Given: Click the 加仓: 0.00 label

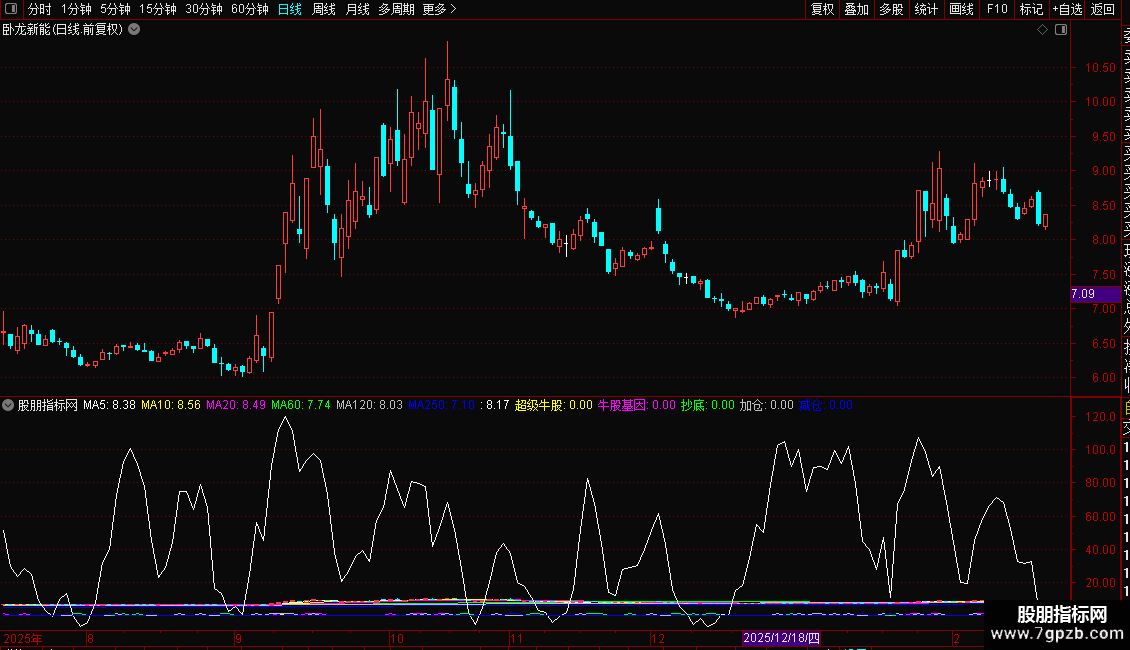Looking at the screenshot, I should pyautogui.click(x=766, y=405).
